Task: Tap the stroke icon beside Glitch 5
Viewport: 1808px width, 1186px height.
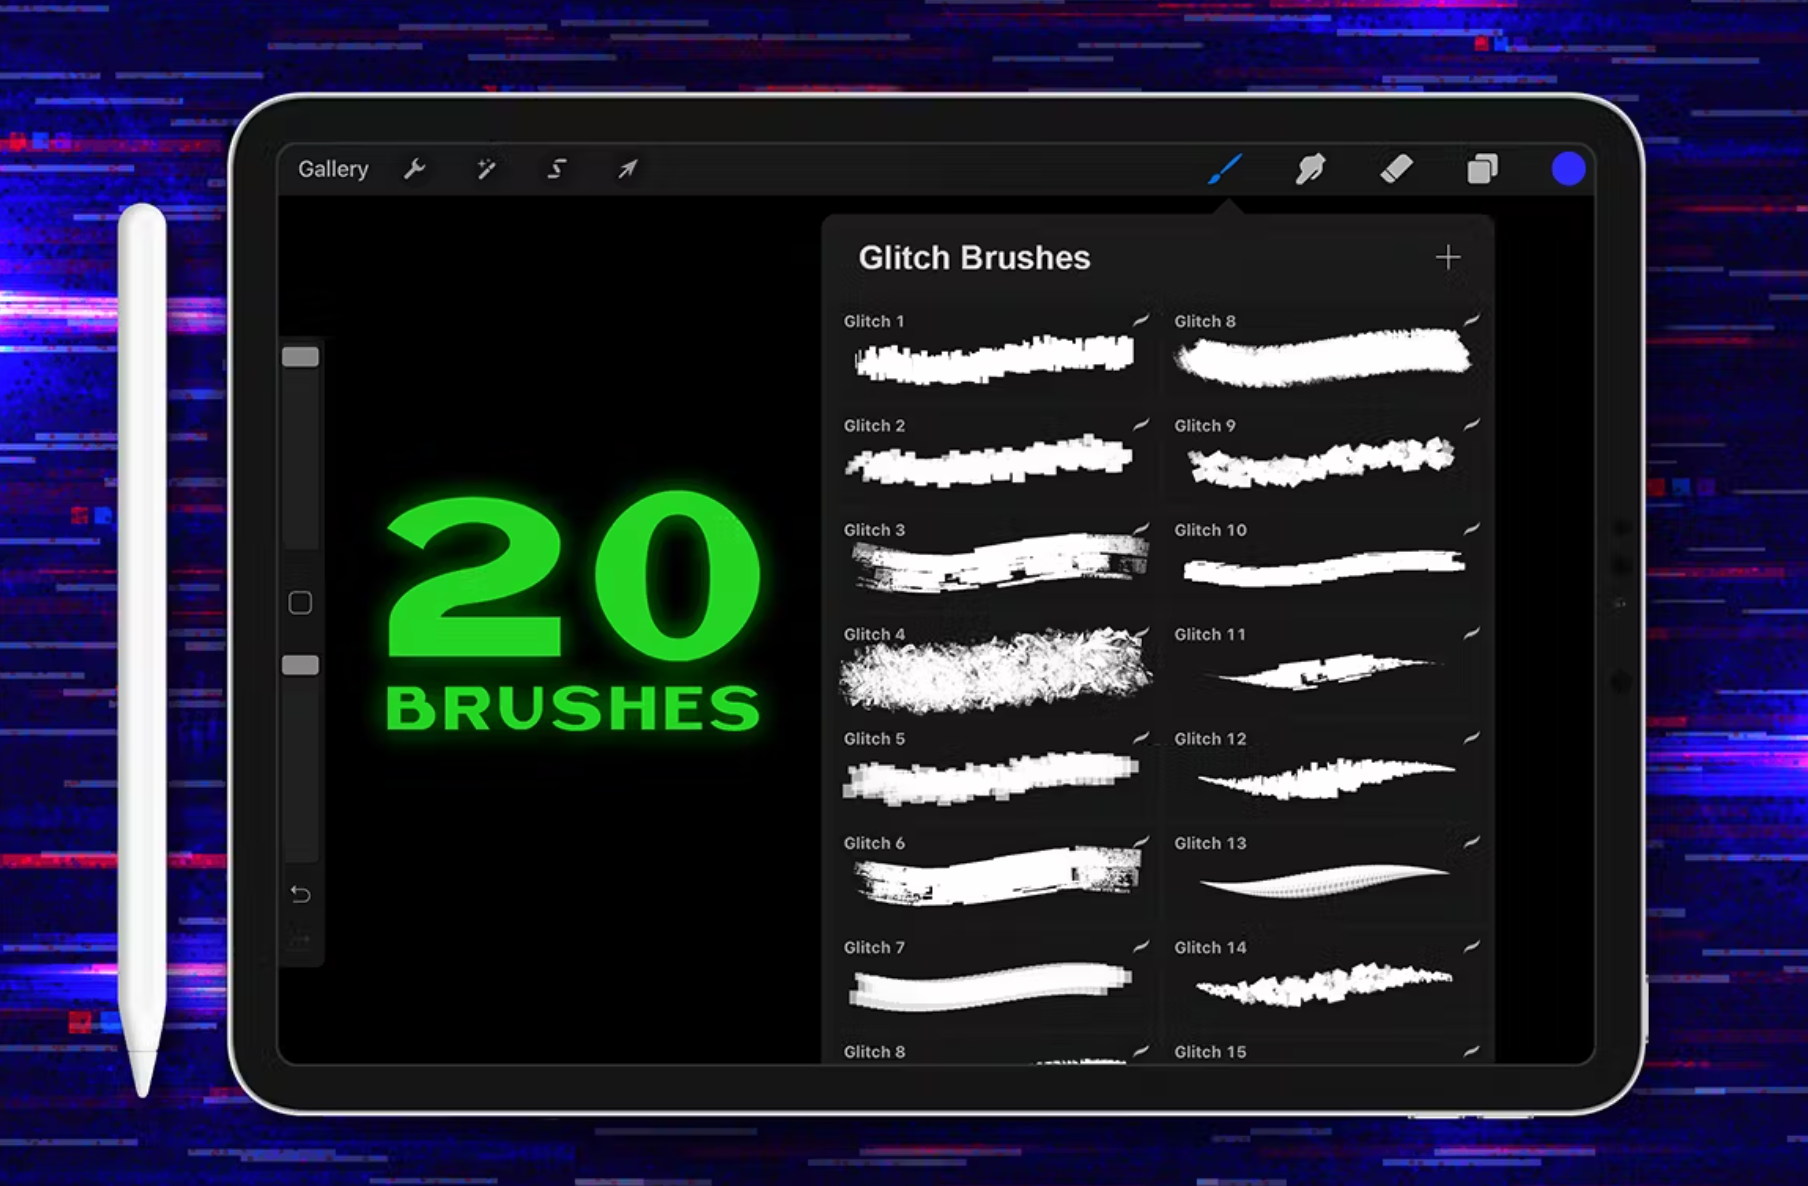Action: tap(1141, 738)
